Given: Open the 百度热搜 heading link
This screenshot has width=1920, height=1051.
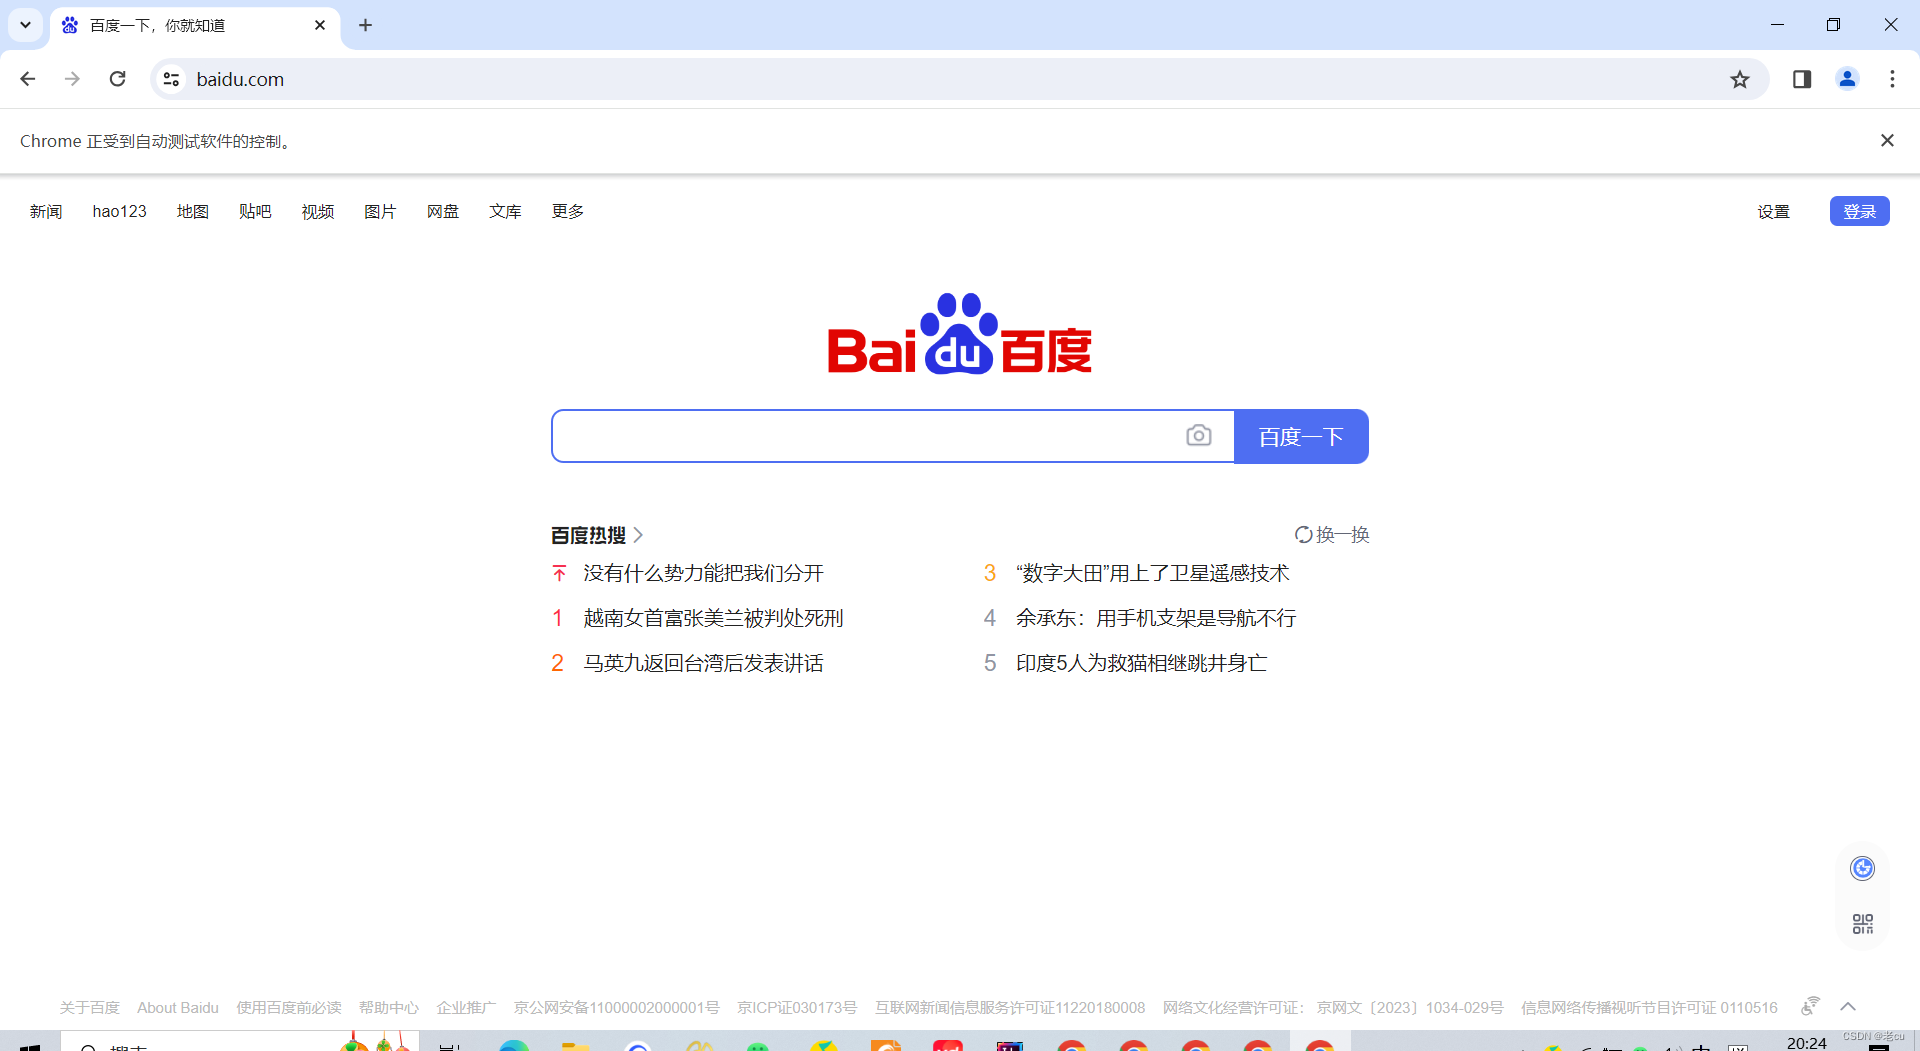Looking at the screenshot, I should coord(596,535).
